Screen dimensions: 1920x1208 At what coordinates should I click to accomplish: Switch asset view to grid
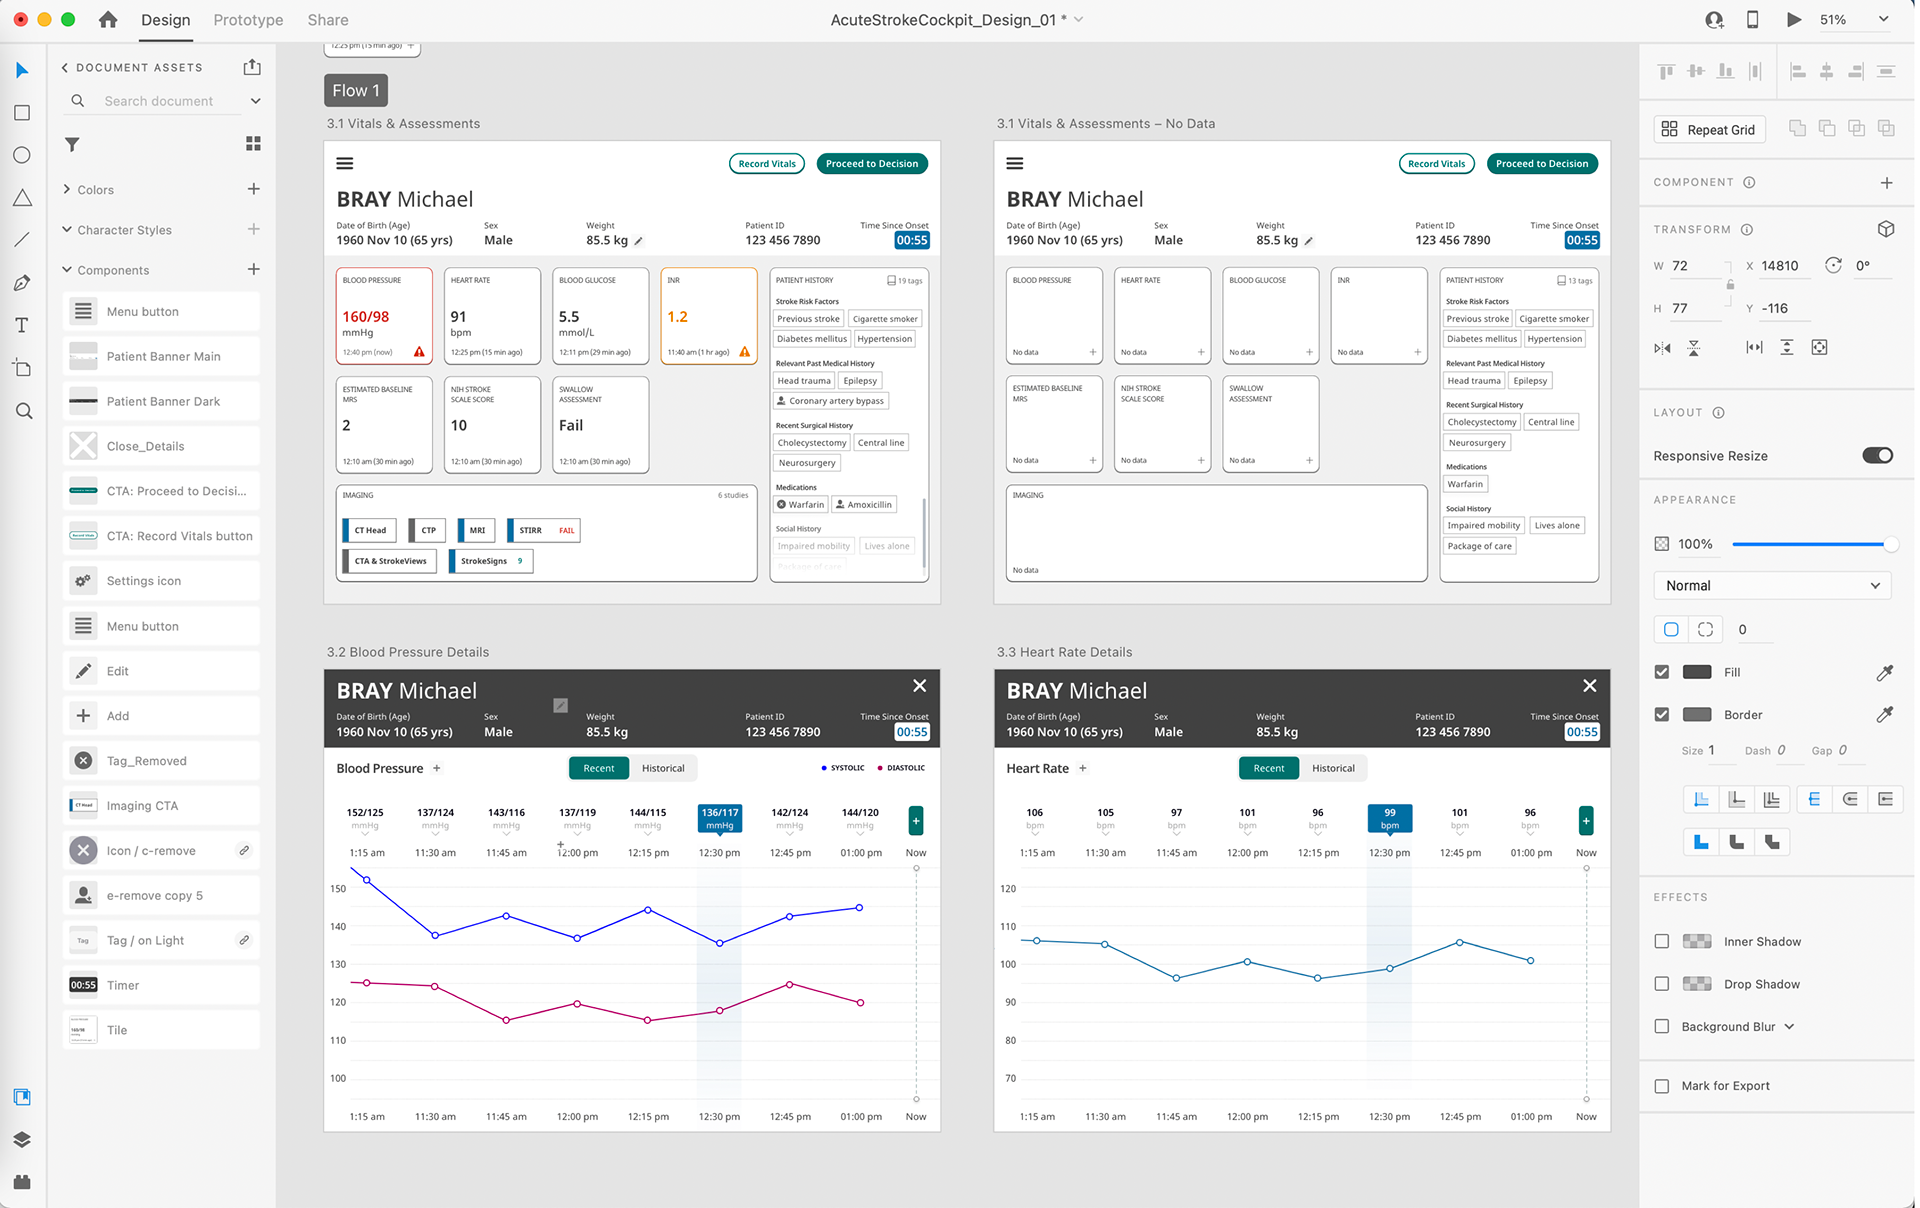click(253, 144)
